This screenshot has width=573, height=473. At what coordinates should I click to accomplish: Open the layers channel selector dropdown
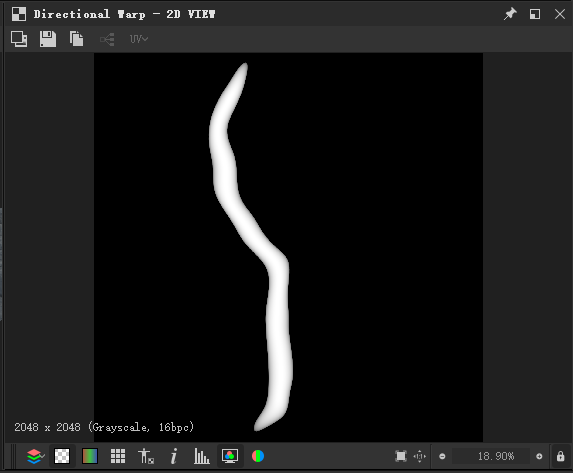coord(35,456)
